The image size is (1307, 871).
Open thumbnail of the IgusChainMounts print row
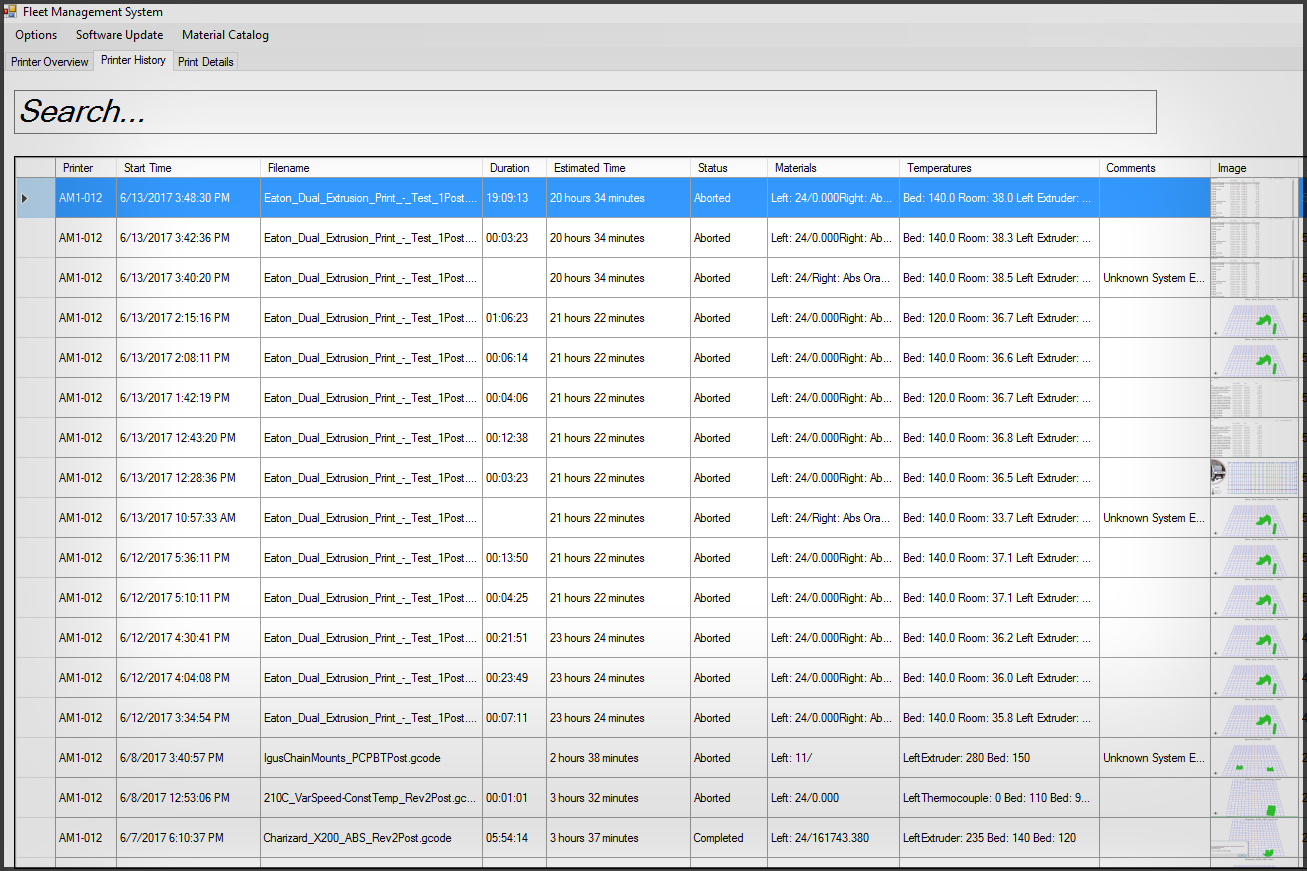1255,758
